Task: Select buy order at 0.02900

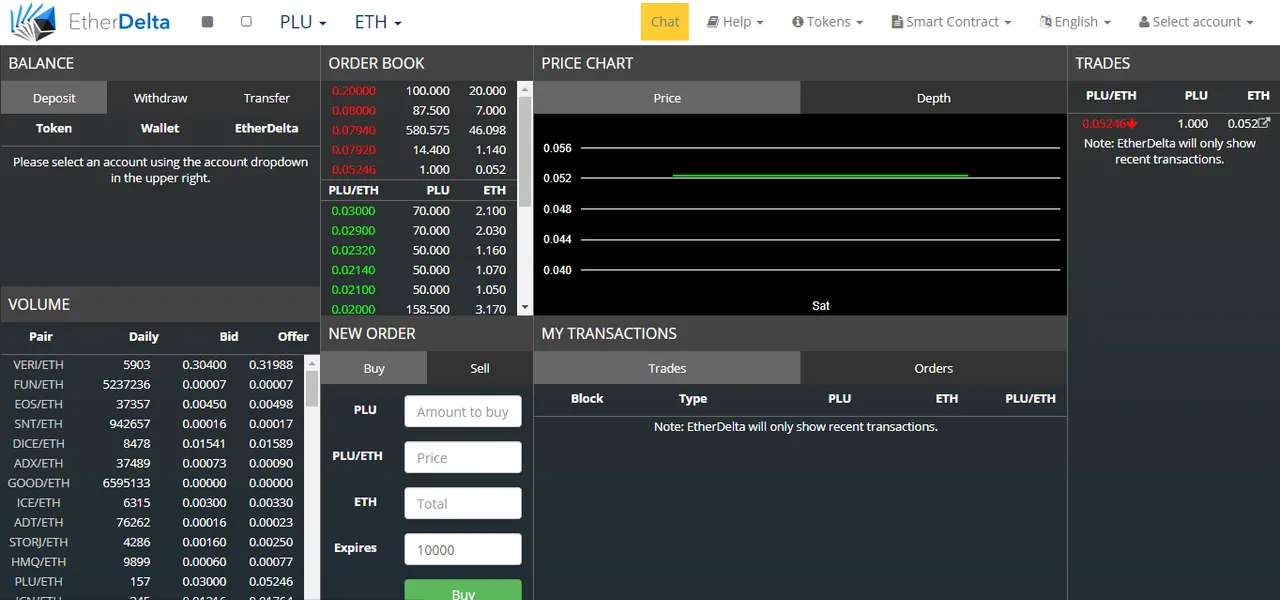Action: coord(419,230)
